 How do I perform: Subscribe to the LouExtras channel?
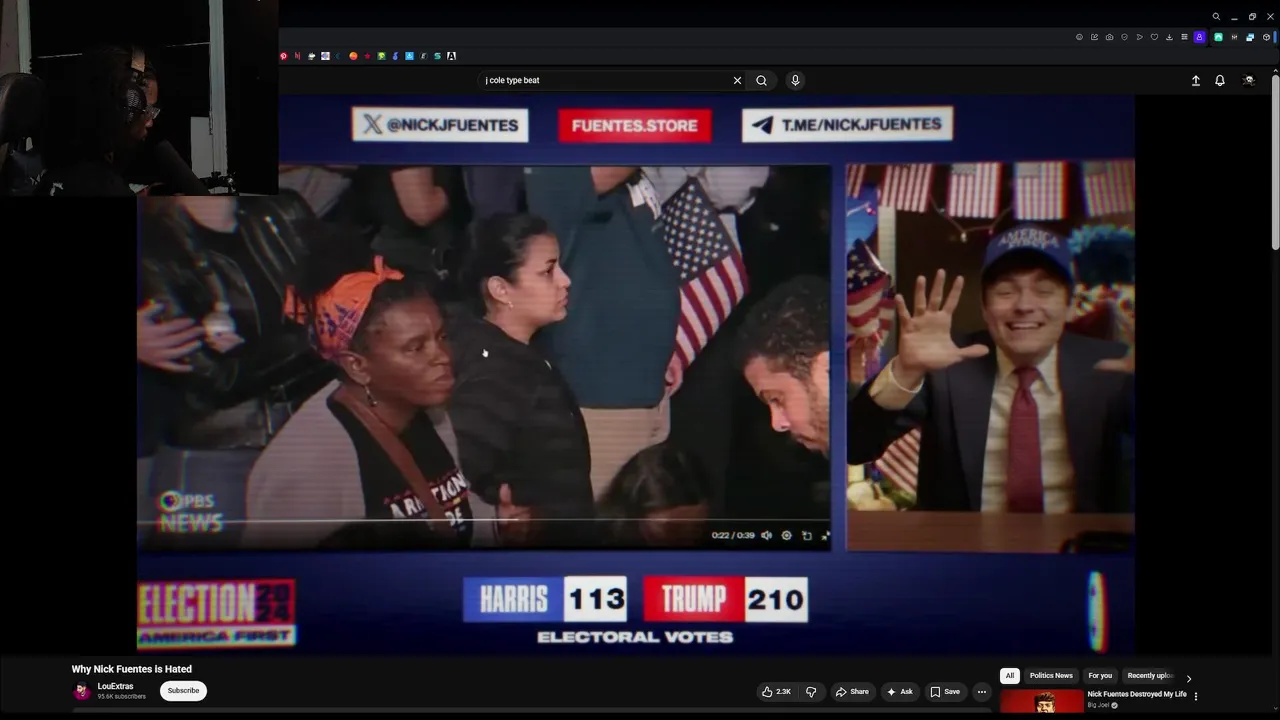(x=183, y=691)
